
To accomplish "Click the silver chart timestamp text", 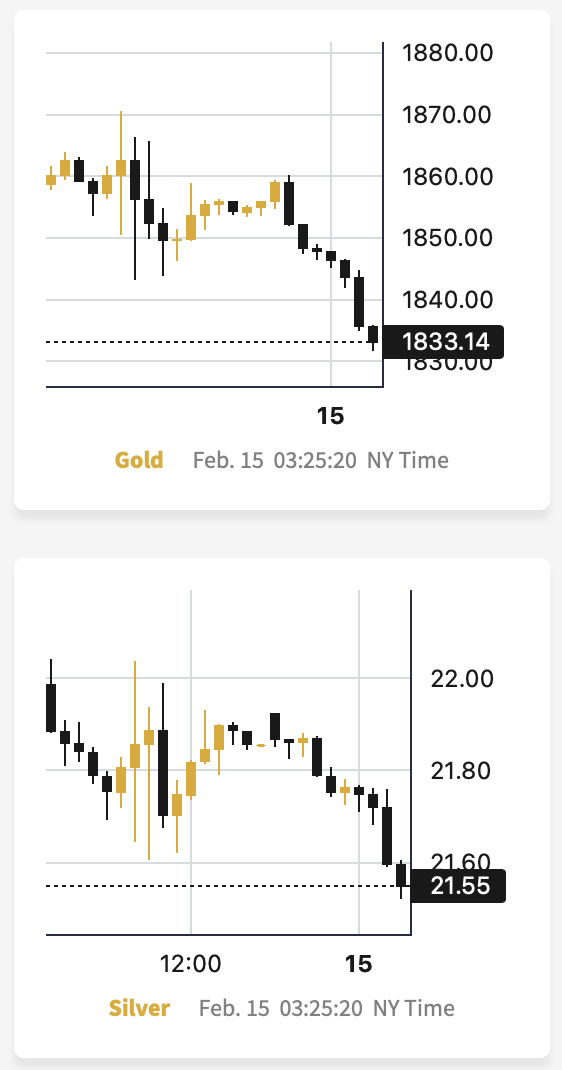I will tap(327, 1008).
